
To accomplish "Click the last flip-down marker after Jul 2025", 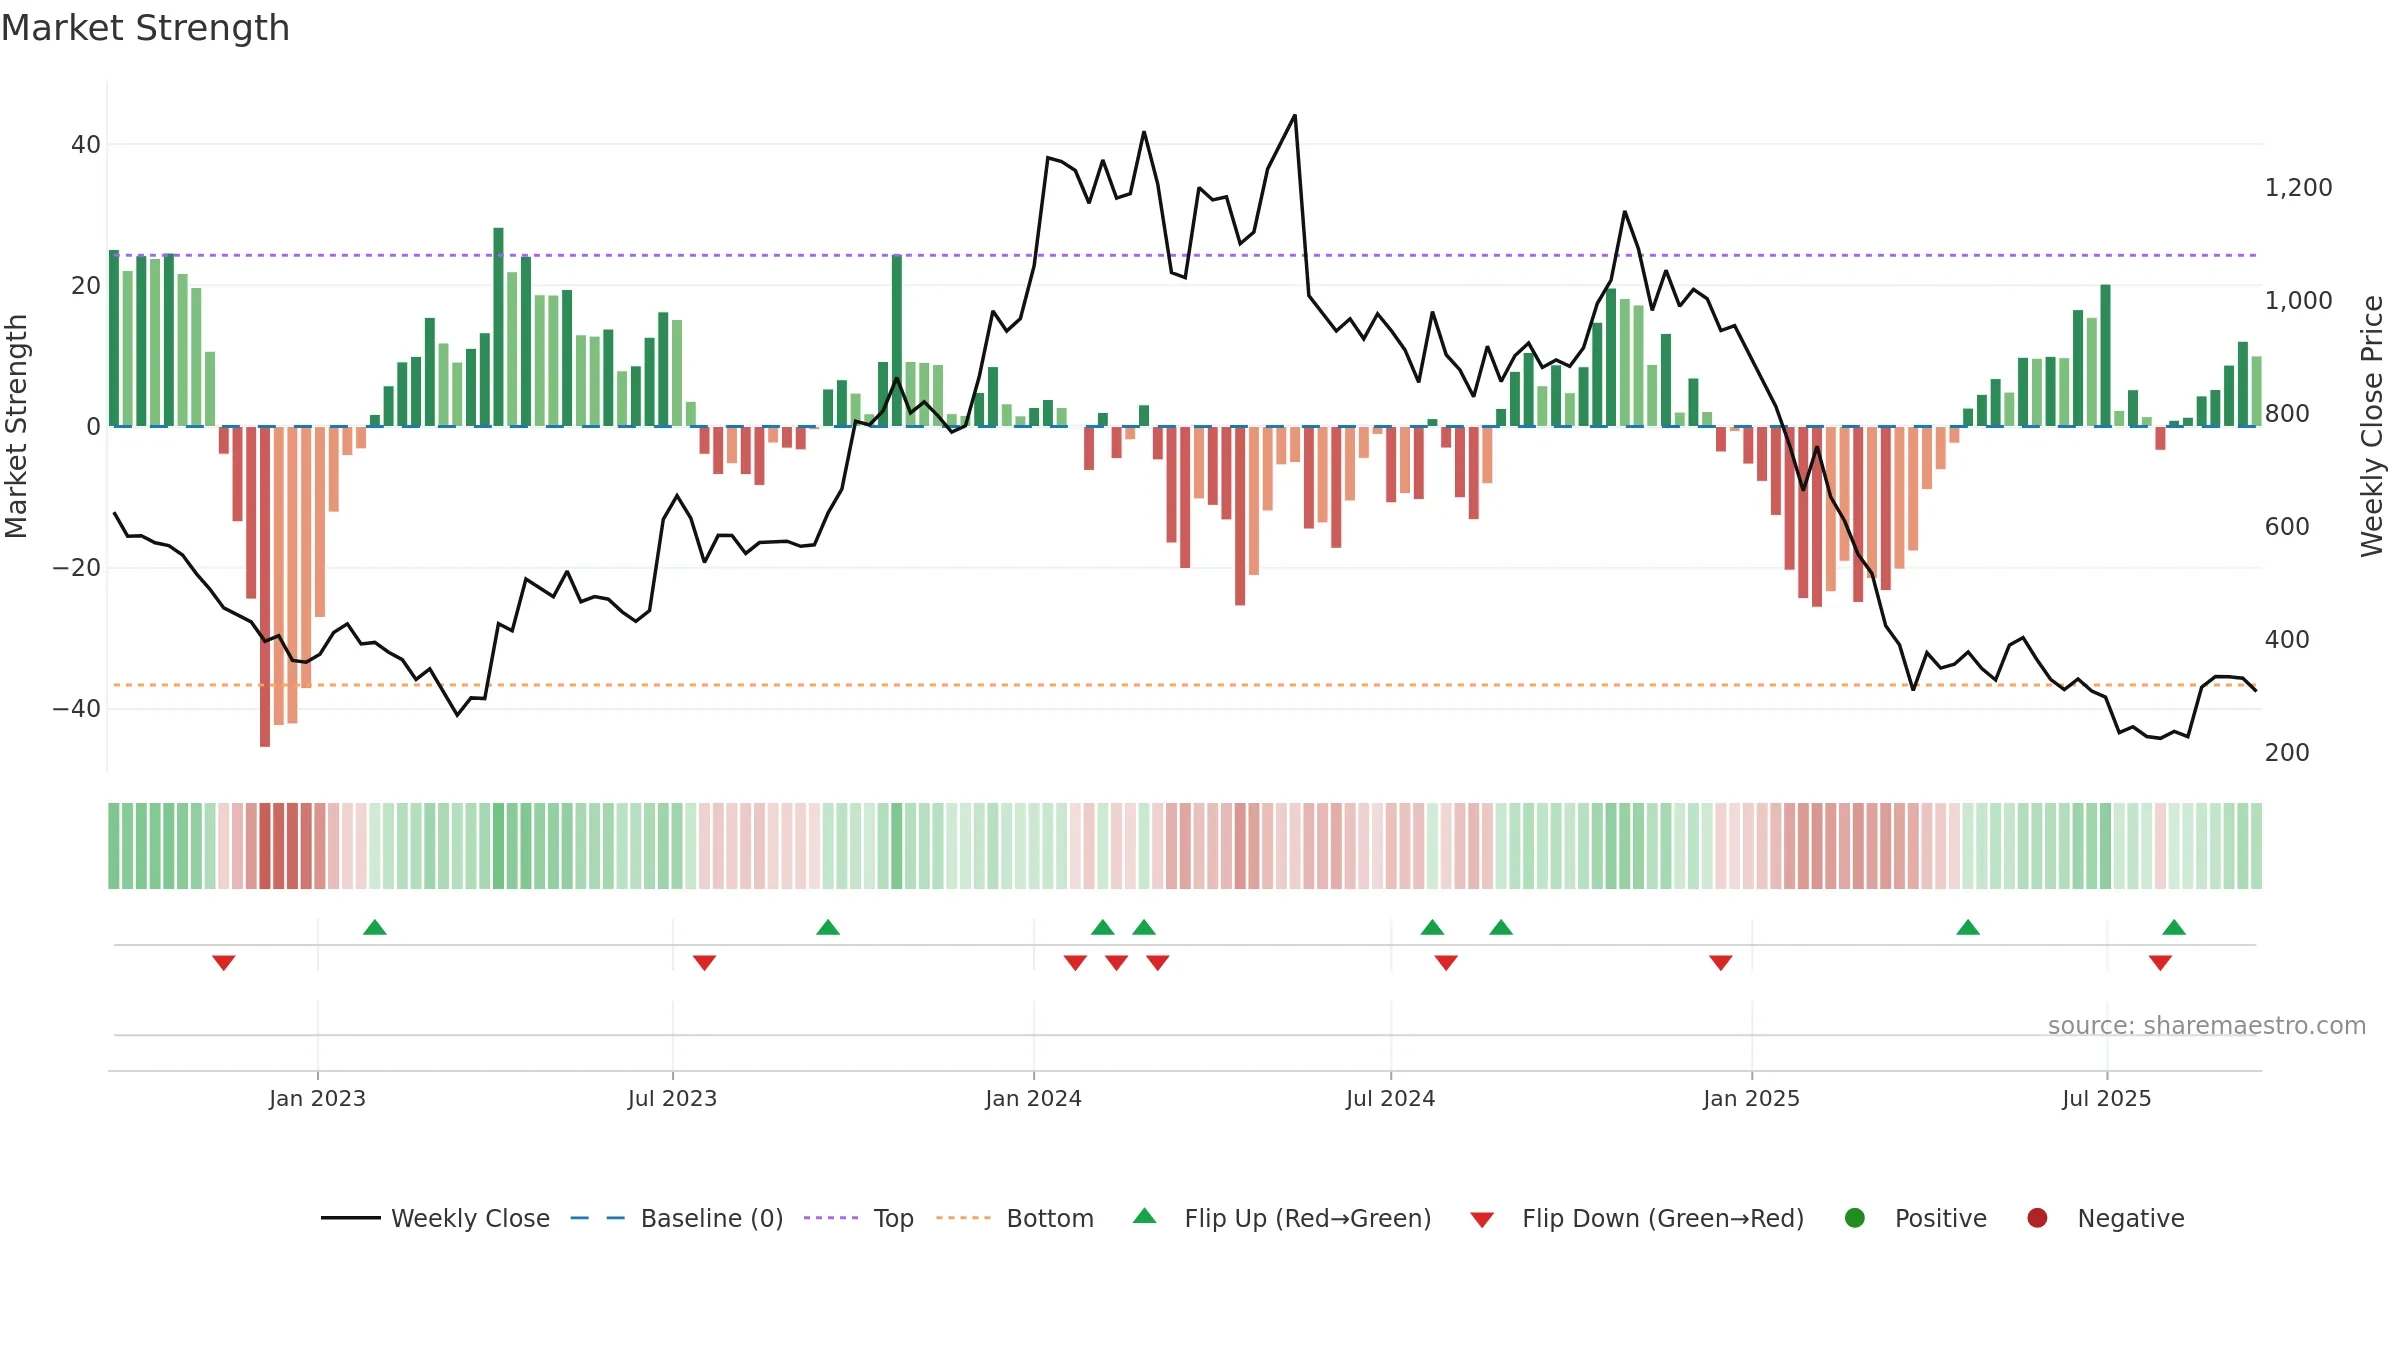I will pos(2160,962).
